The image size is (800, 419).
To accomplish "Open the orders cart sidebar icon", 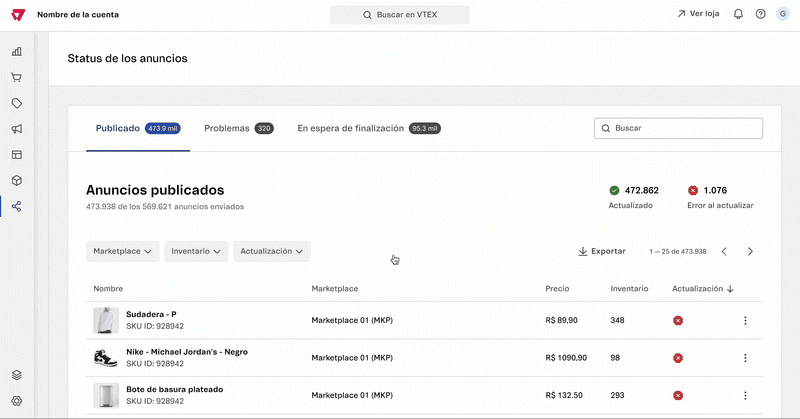I will pos(17,77).
